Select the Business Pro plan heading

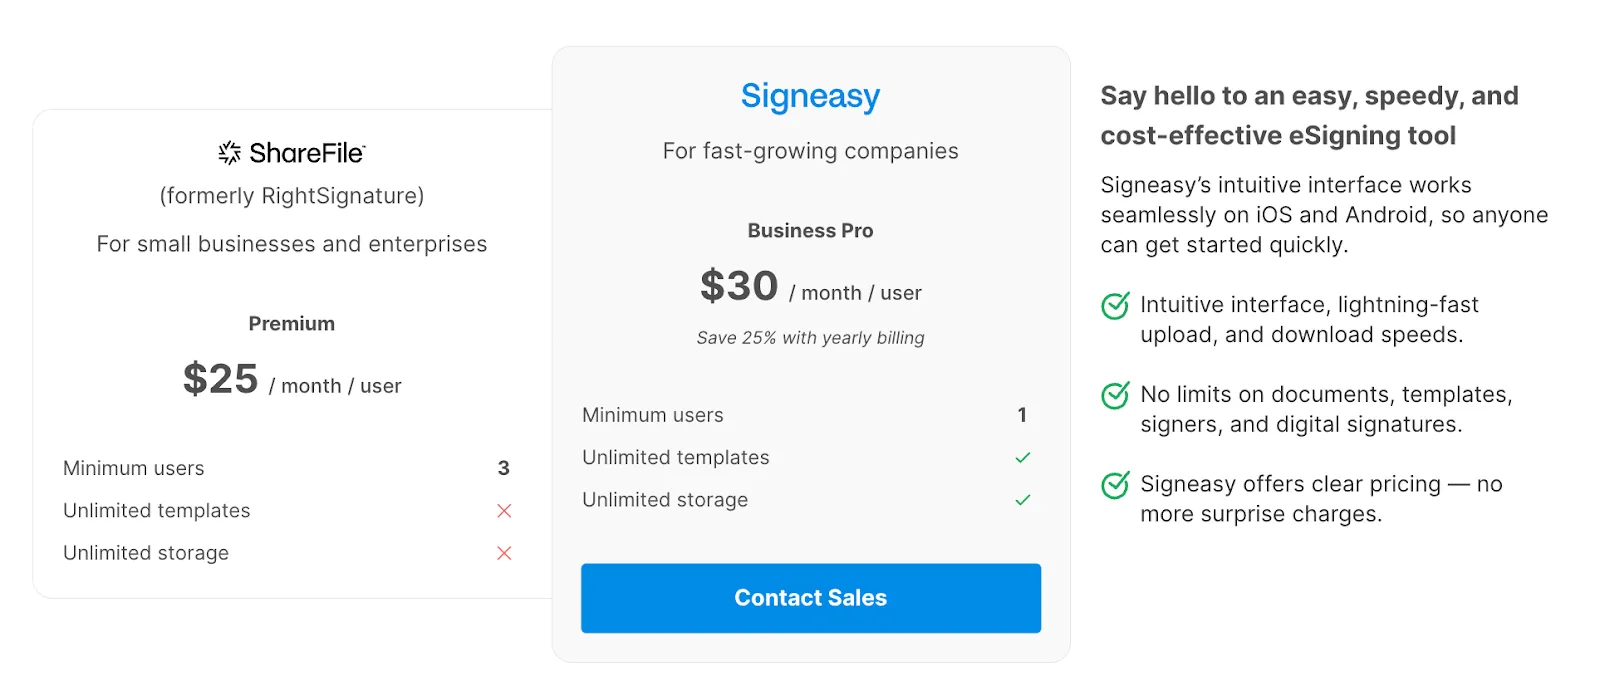click(x=810, y=231)
